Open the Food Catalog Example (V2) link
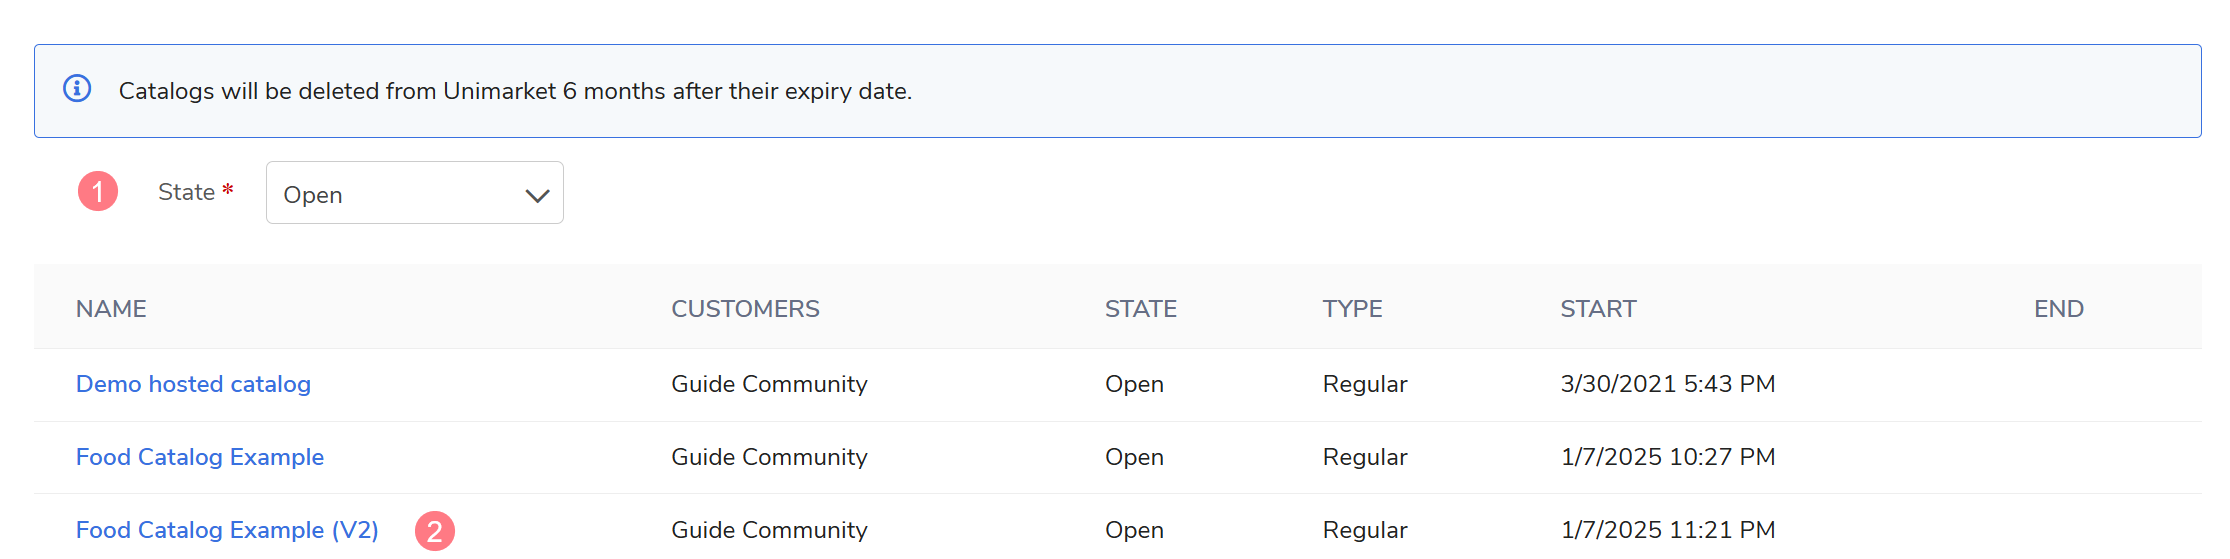The width and height of the screenshot is (2230, 559). point(227,530)
